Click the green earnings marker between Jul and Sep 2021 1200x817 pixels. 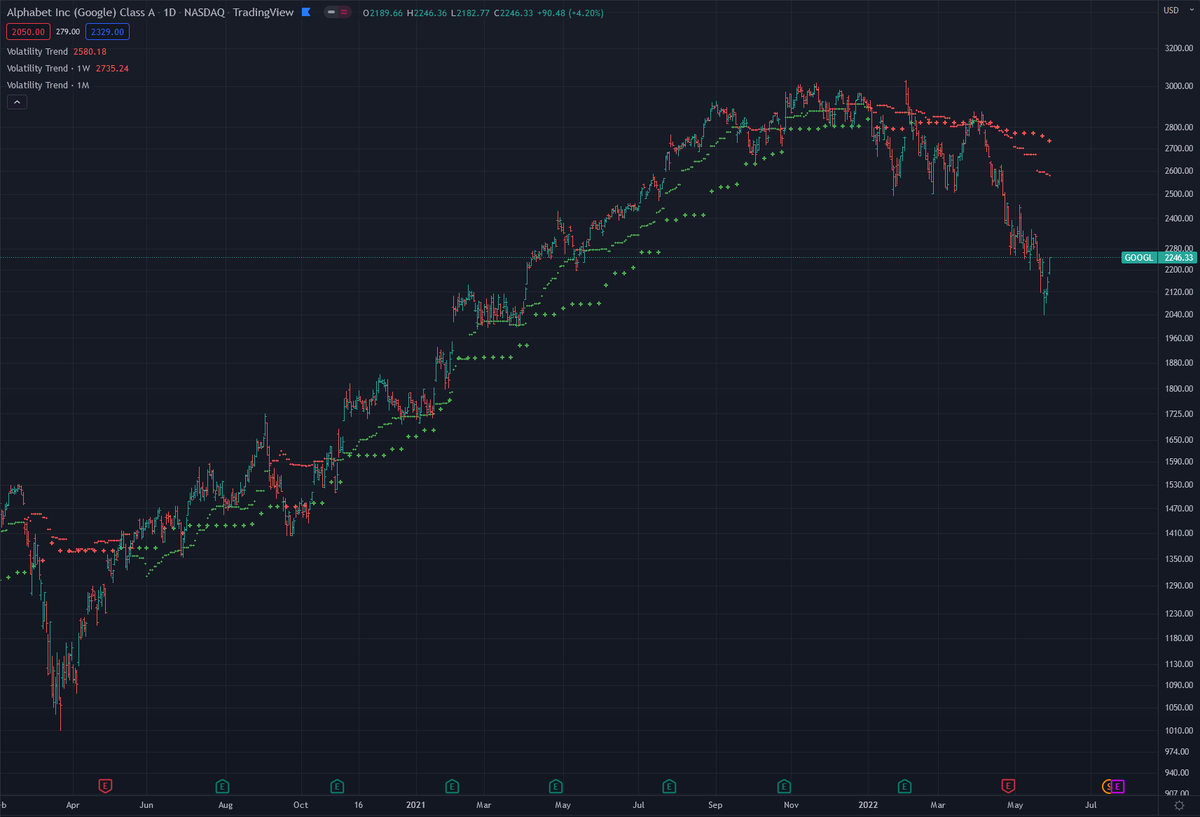669,785
